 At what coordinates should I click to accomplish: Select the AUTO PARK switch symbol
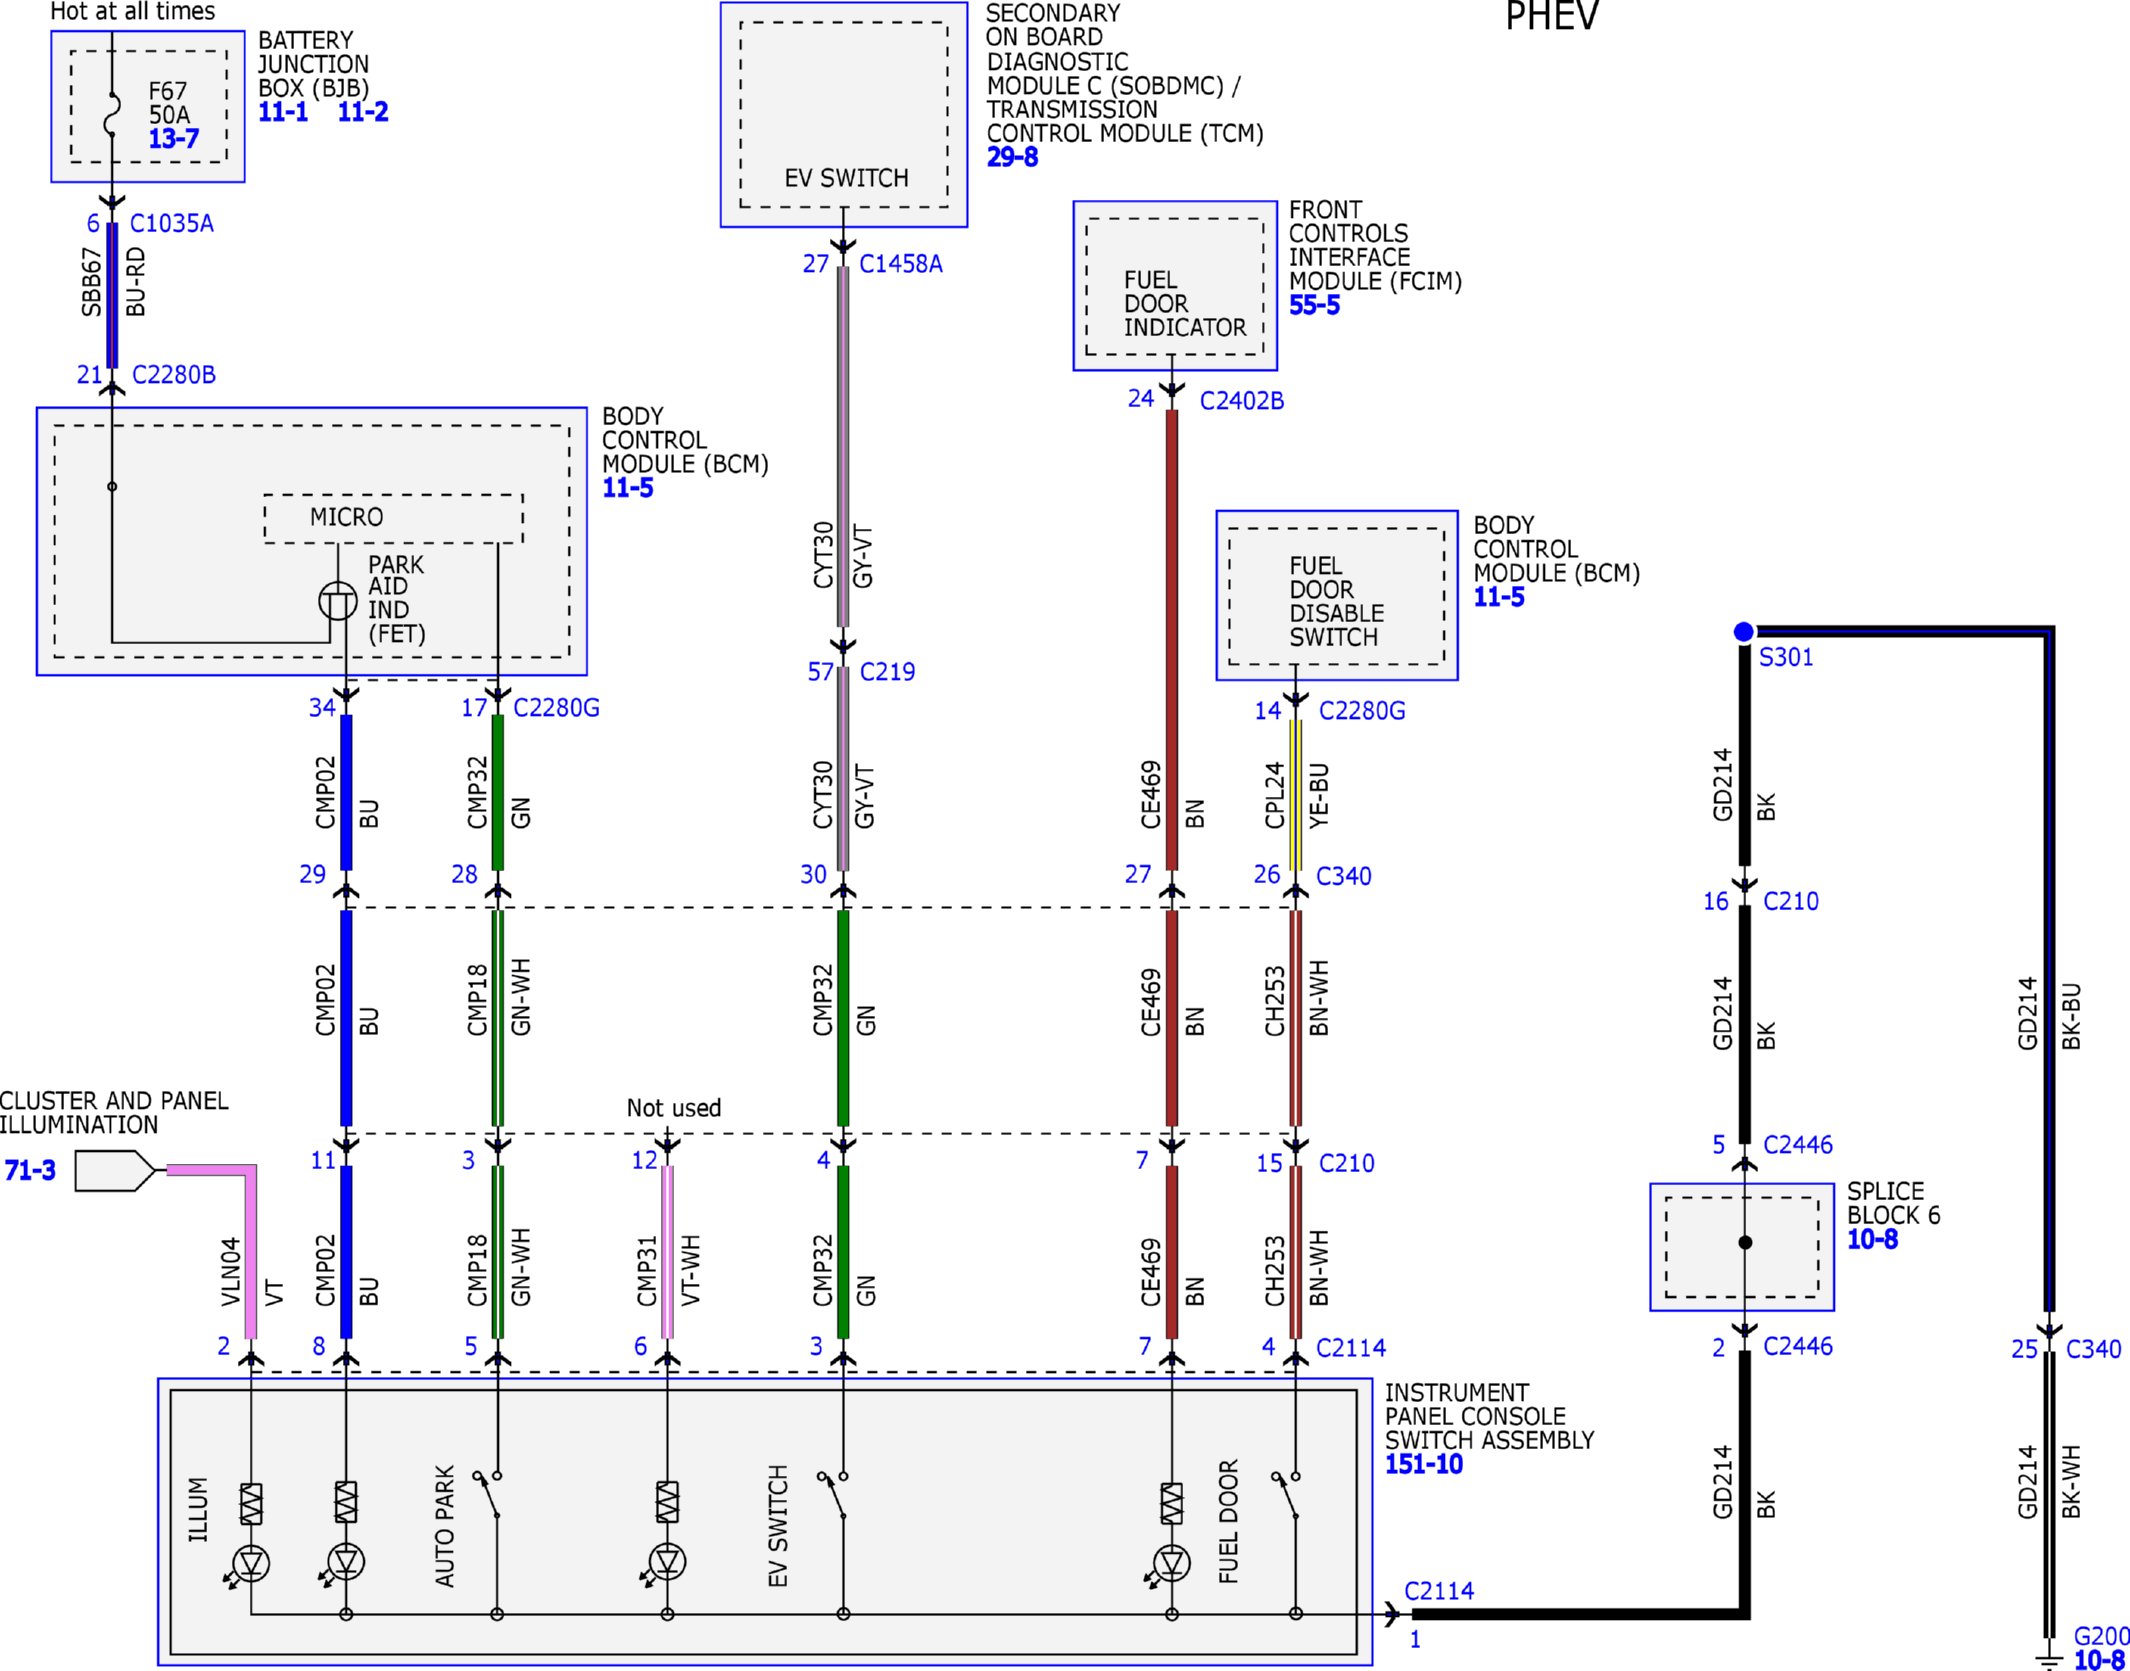(488, 1495)
